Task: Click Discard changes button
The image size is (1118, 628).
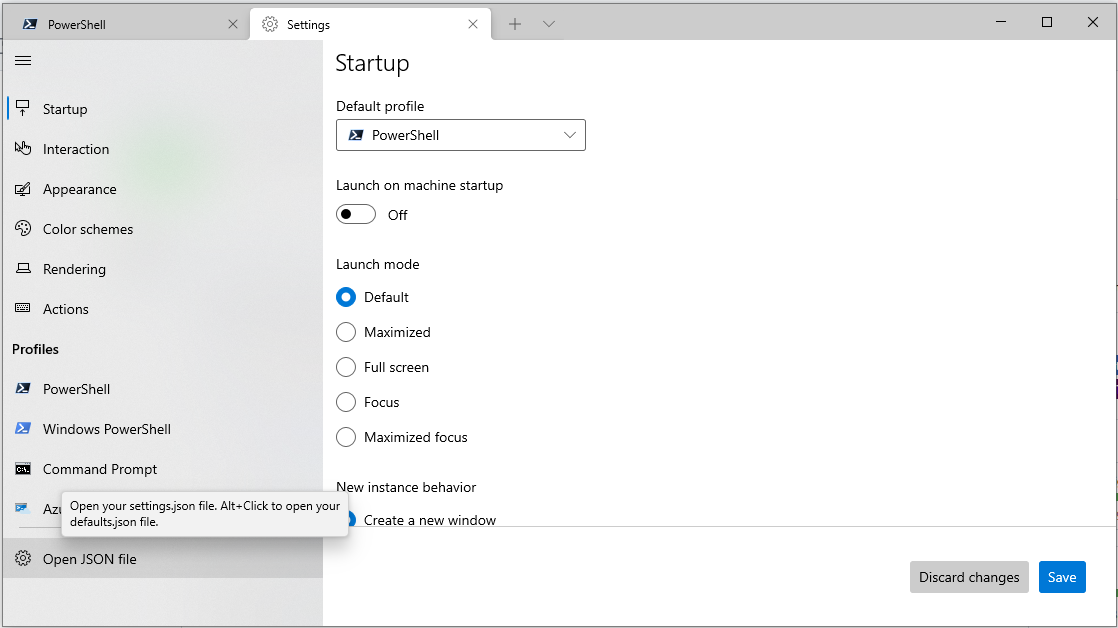Action: coord(969,577)
